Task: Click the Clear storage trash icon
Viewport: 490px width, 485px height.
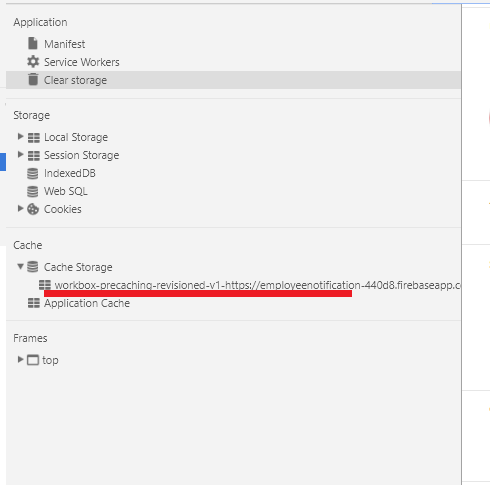Action: point(33,79)
